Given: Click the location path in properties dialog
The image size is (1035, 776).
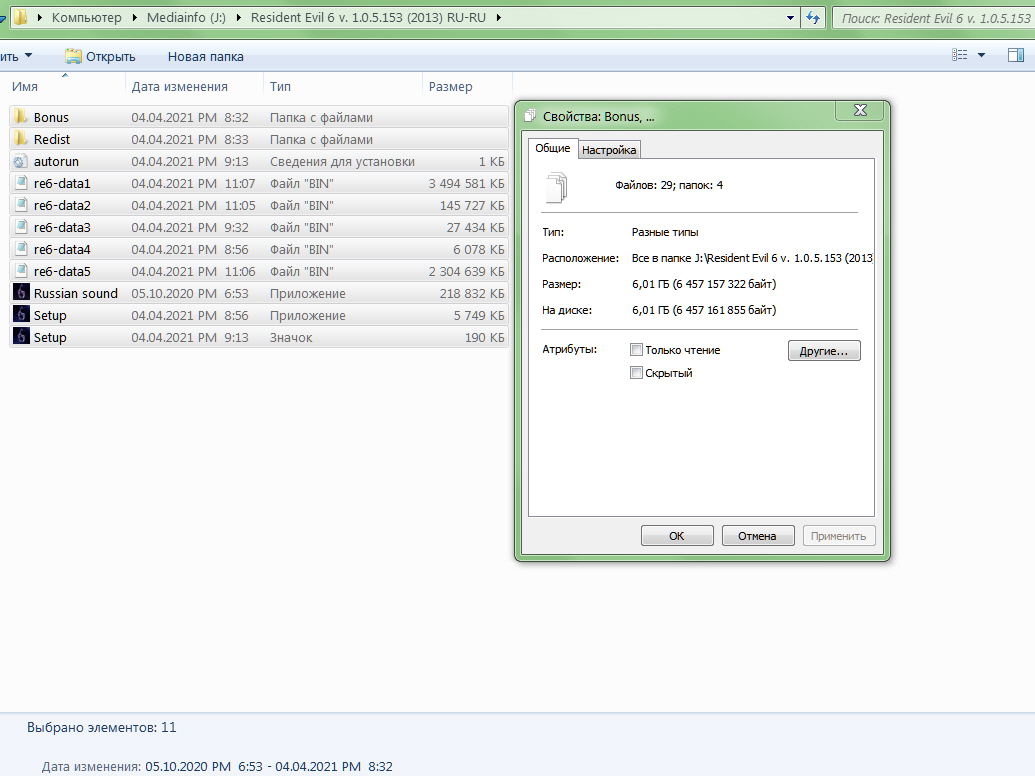Looking at the screenshot, I should tap(752, 258).
